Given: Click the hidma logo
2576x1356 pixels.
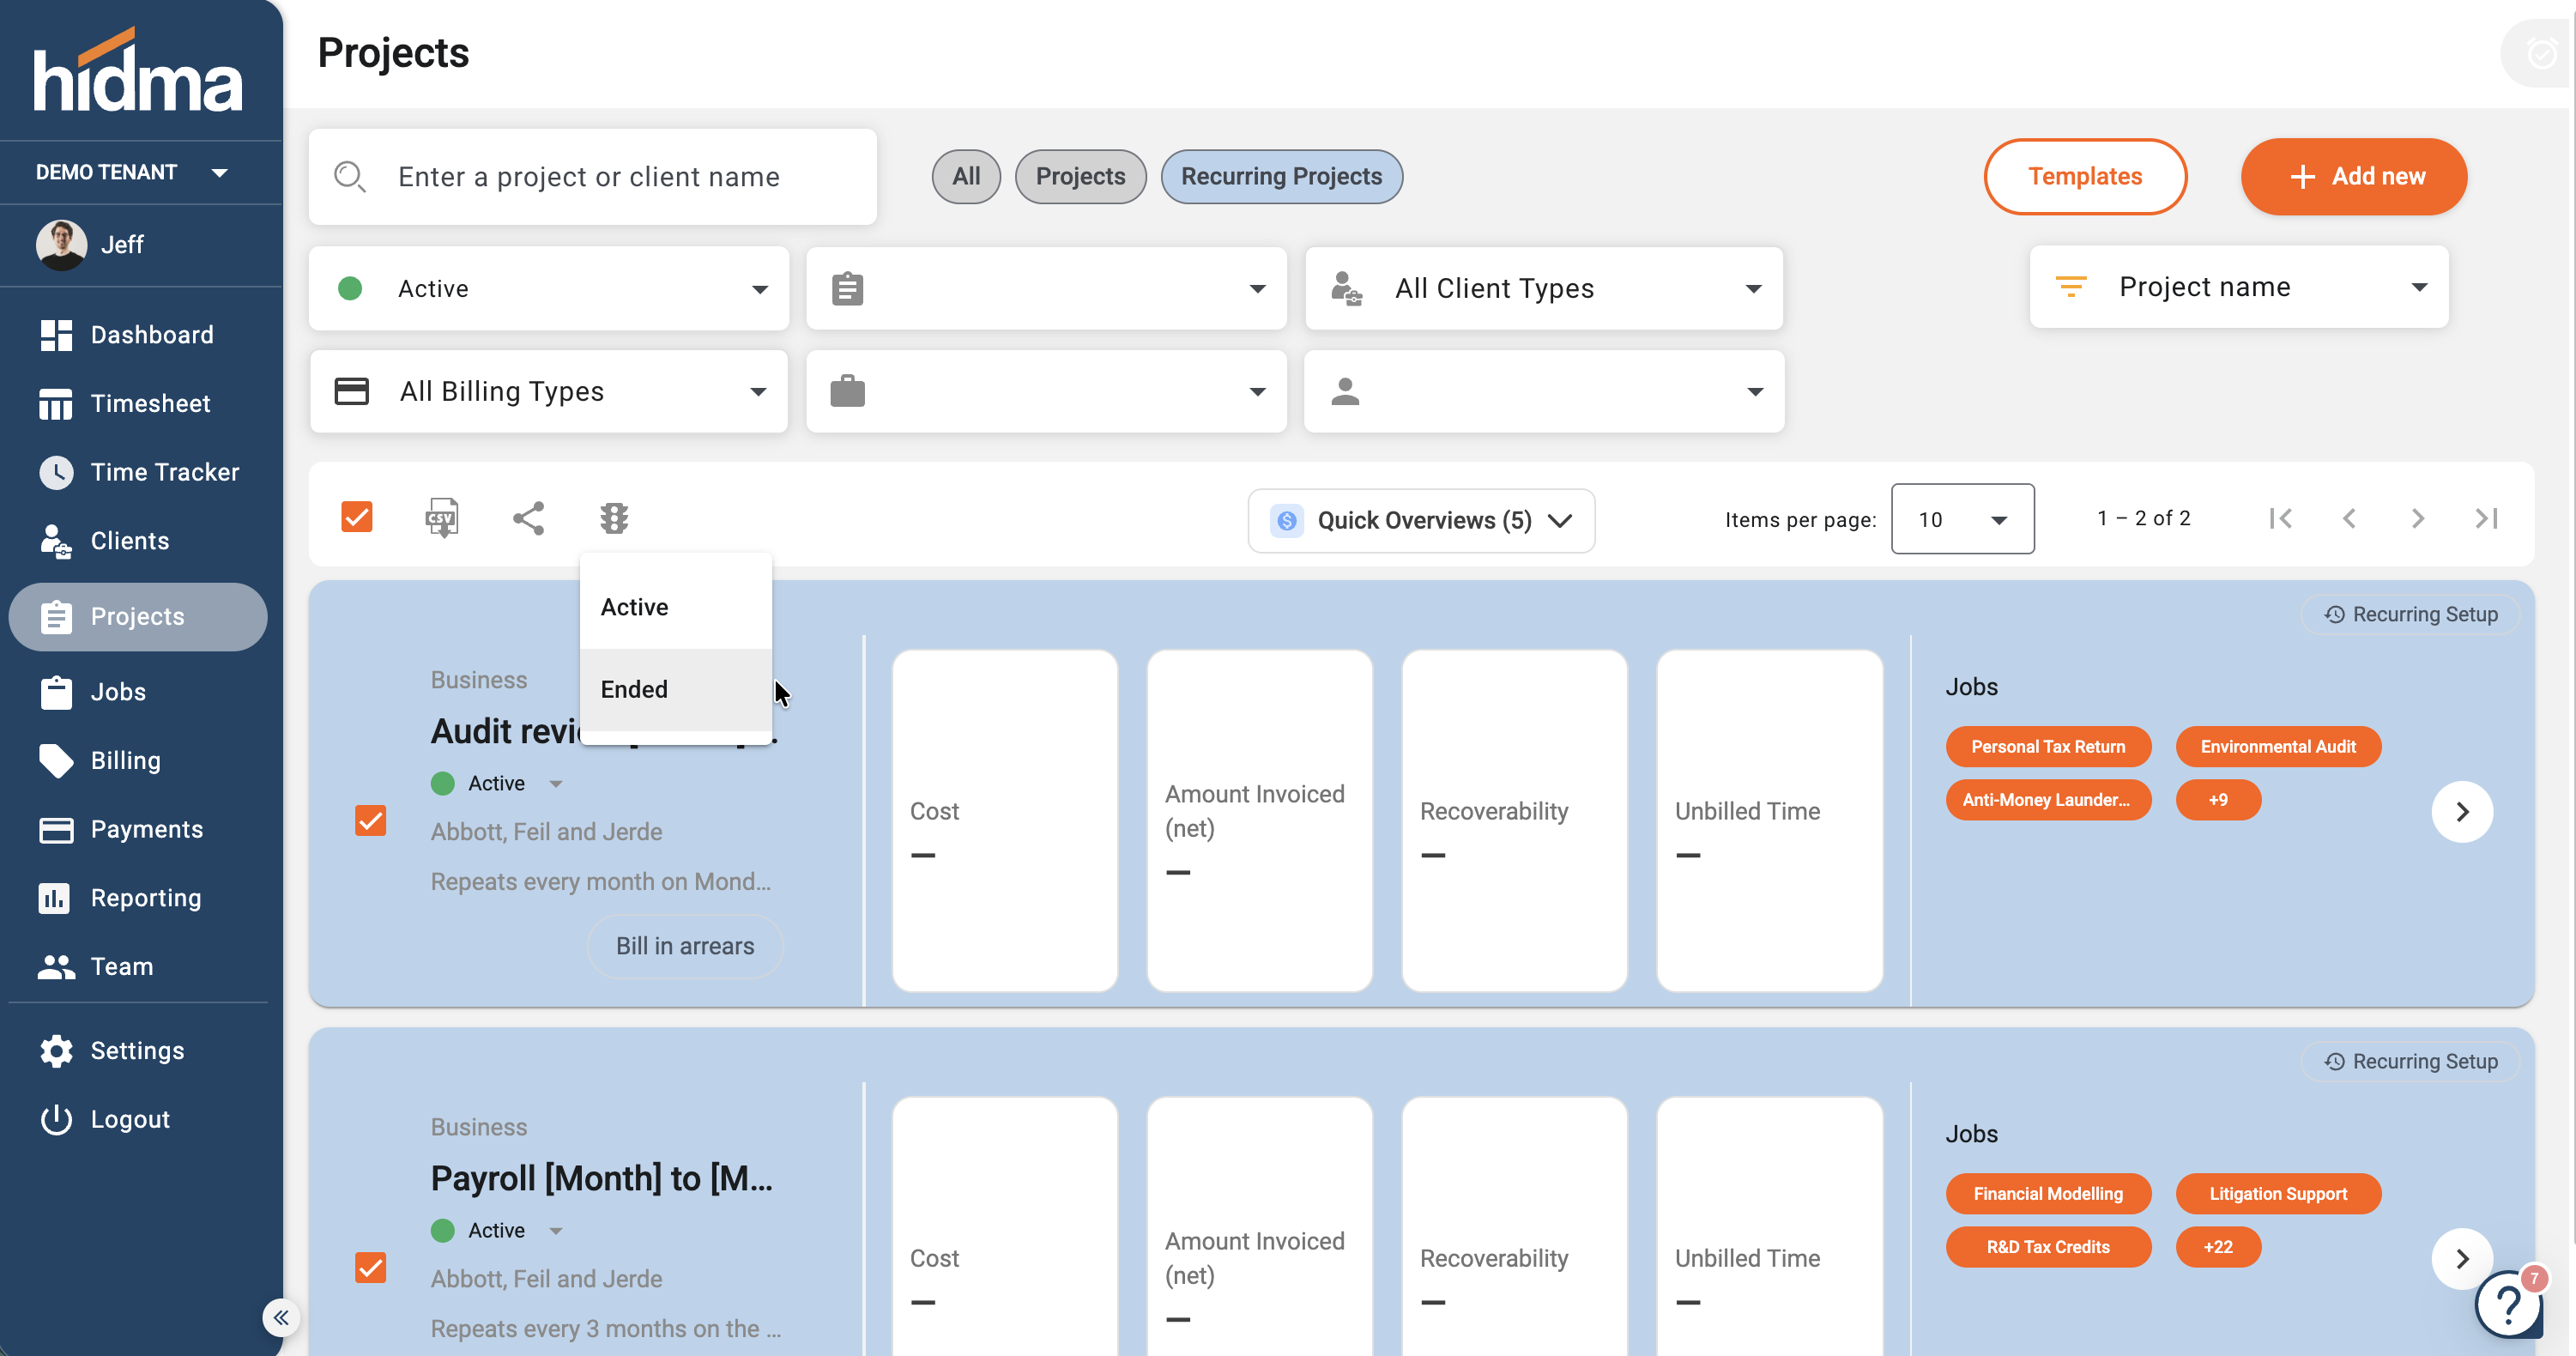Looking at the screenshot, I should [x=138, y=70].
